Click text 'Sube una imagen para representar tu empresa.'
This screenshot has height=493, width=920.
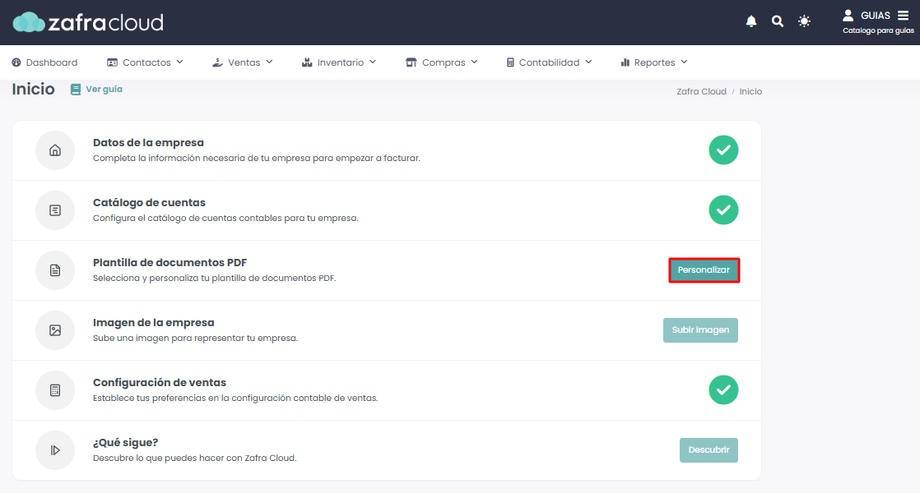click(x=195, y=338)
